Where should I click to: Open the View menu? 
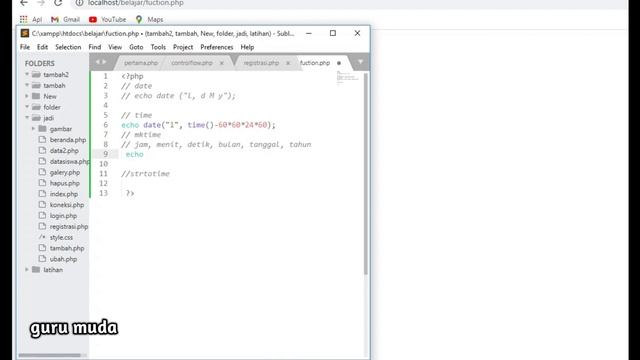tap(115, 47)
